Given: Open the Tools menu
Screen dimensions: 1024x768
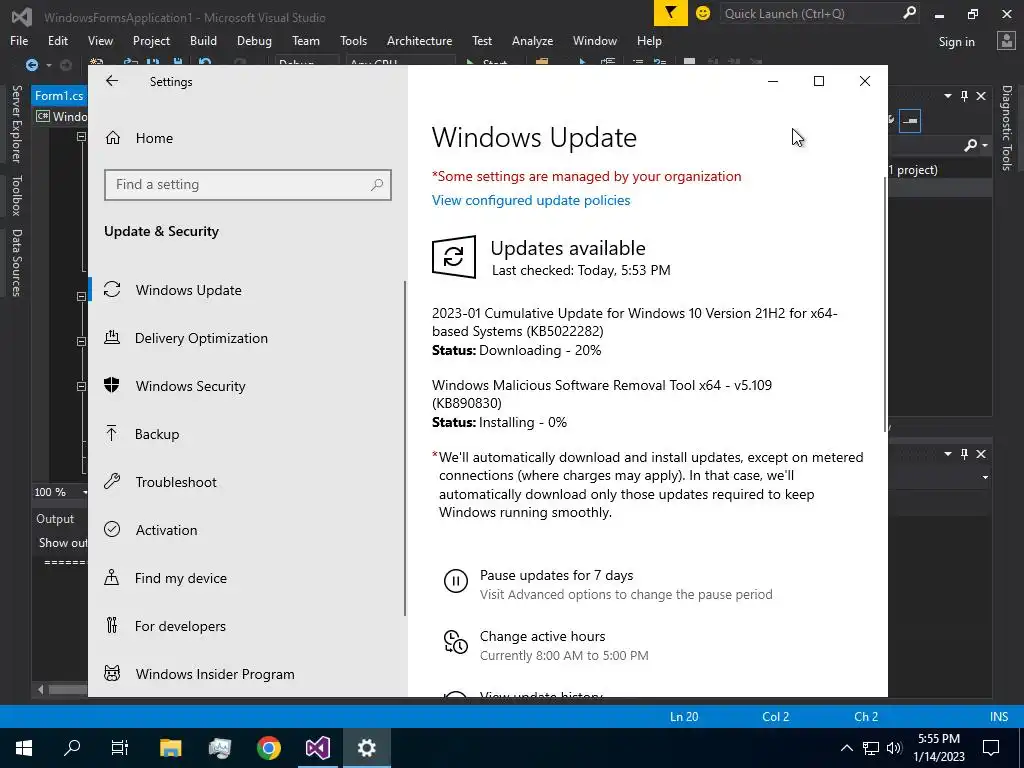Looking at the screenshot, I should (x=353, y=40).
